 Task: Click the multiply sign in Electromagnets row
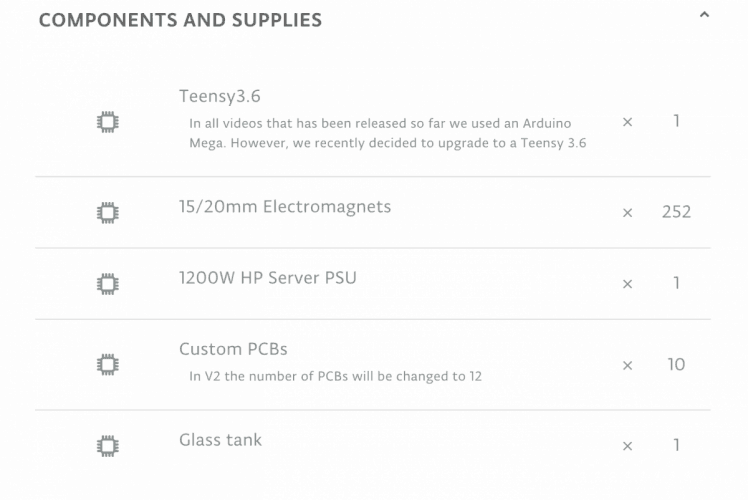pos(628,213)
